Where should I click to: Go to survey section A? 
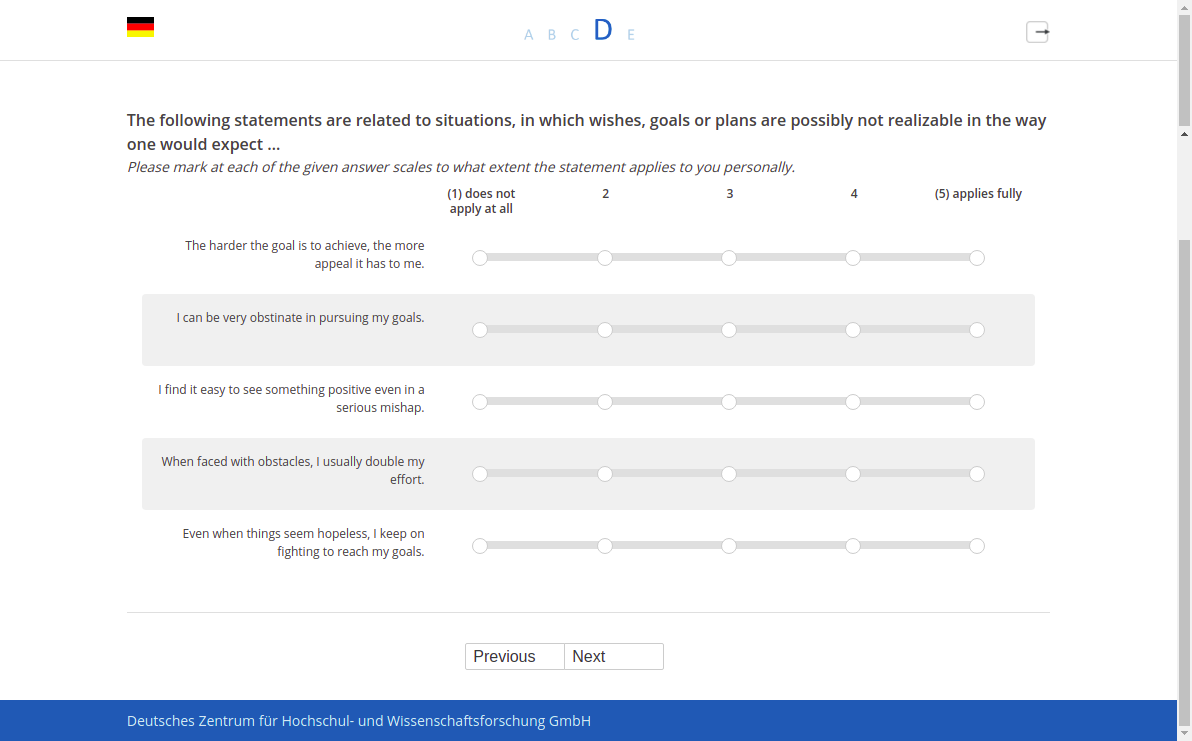click(x=528, y=35)
